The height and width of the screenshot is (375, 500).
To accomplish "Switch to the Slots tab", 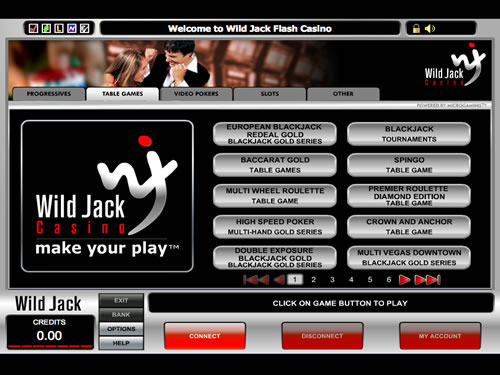I will (270, 94).
